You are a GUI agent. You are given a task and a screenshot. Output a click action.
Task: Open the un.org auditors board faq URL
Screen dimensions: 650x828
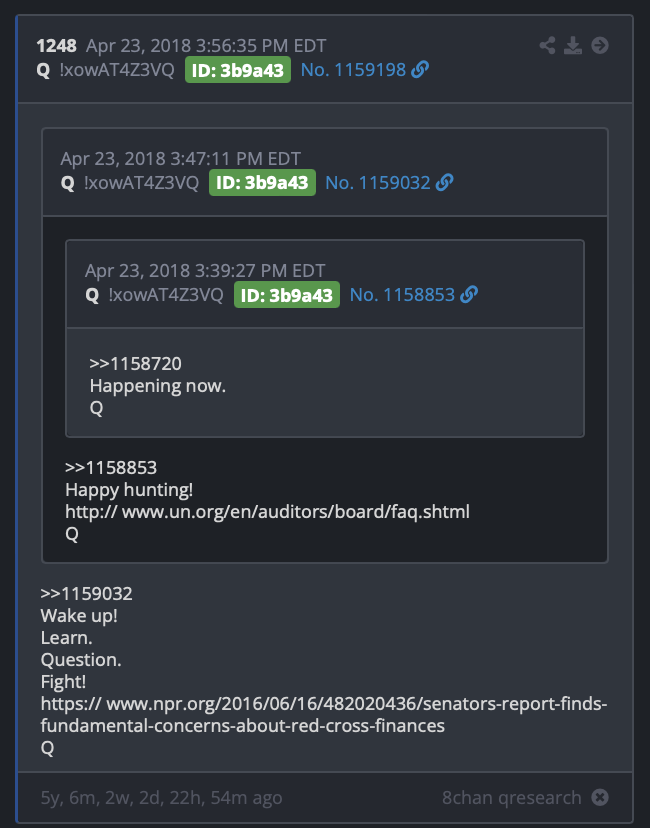[267, 512]
